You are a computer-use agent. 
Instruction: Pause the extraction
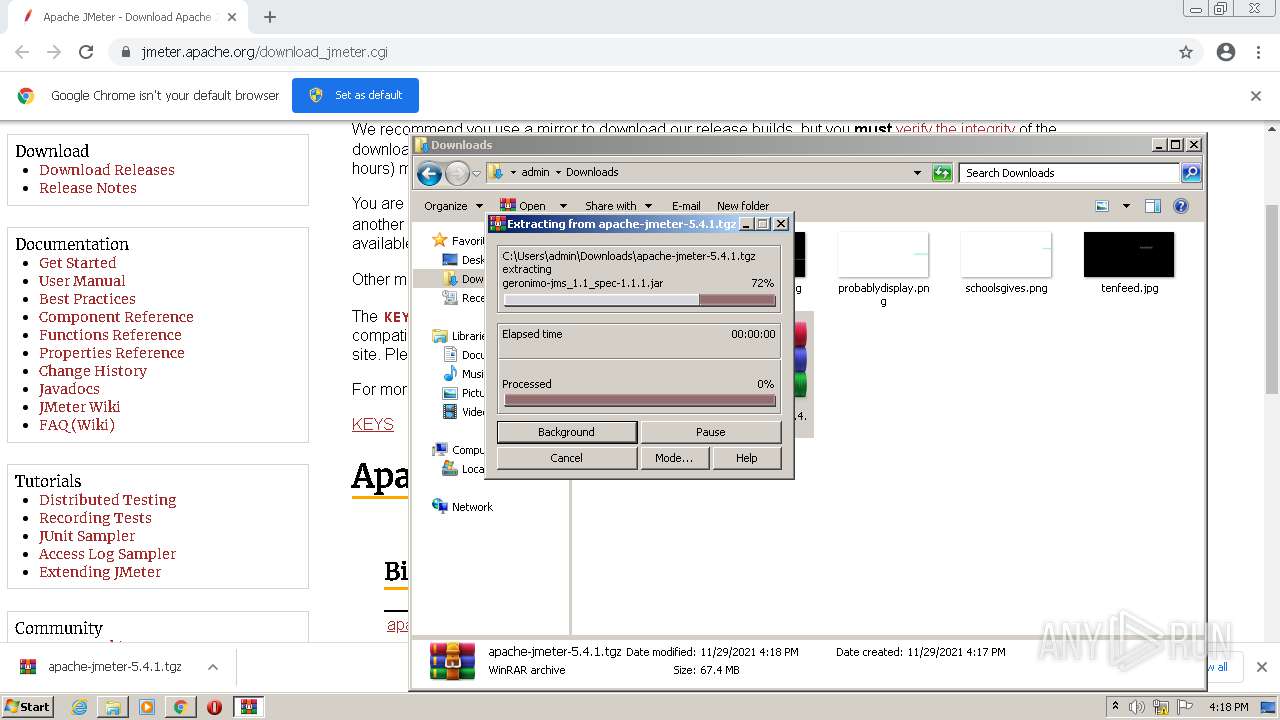(x=710, y=432)
